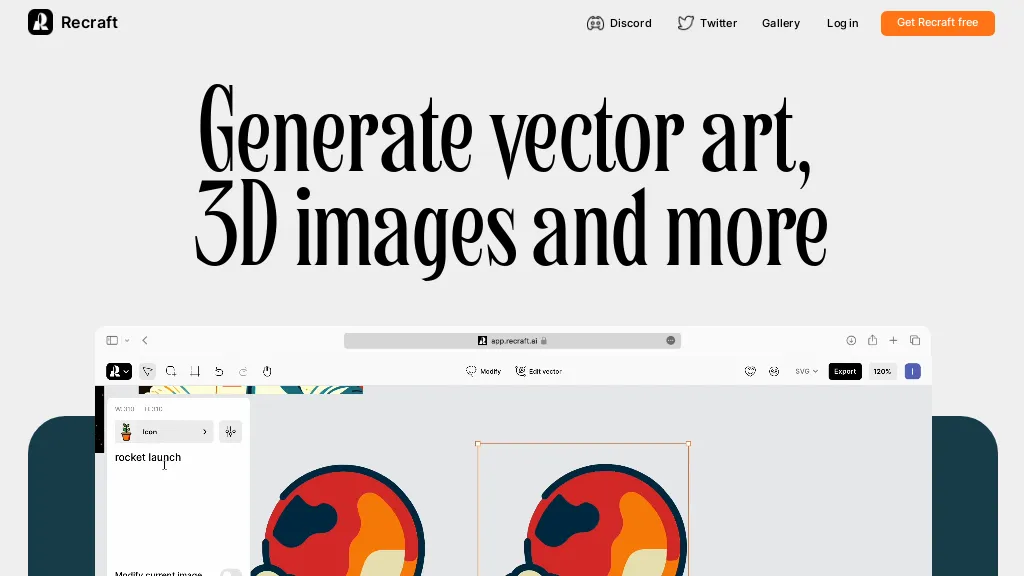Screen dimensions: 1024x576
Task: Open the style adjustment sliders icon
Action: (x=230, y=432)
